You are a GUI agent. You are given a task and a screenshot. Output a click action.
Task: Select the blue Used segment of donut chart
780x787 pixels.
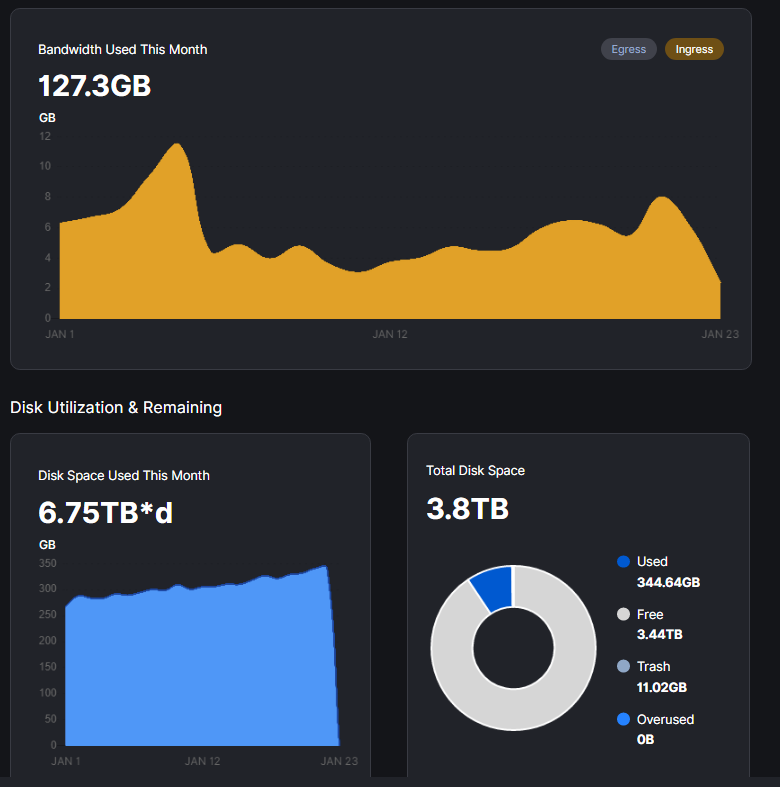coord(493,588)
